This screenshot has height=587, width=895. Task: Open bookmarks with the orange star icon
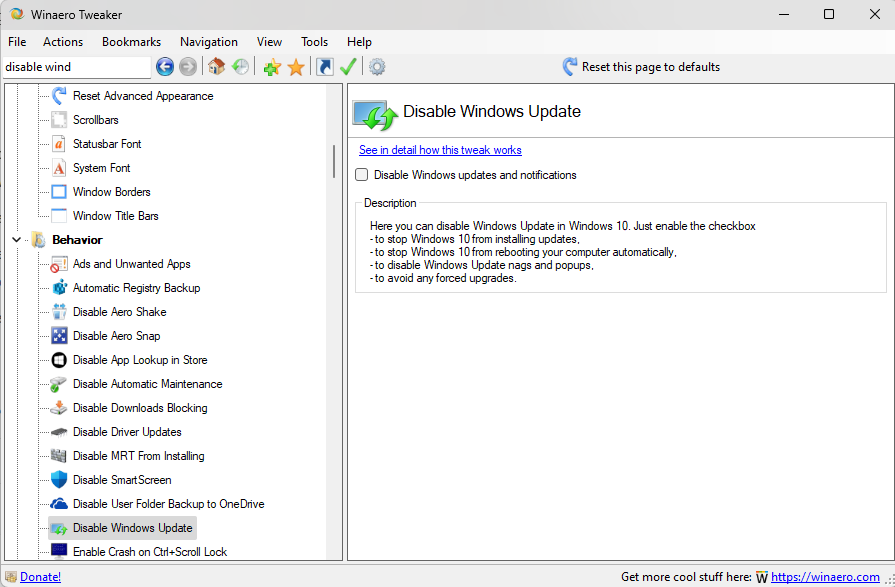(296, 67)
